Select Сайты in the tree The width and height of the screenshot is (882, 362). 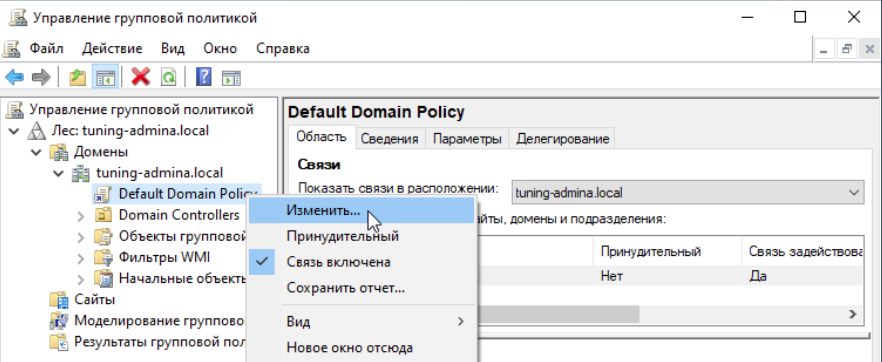tap(94, 300)
